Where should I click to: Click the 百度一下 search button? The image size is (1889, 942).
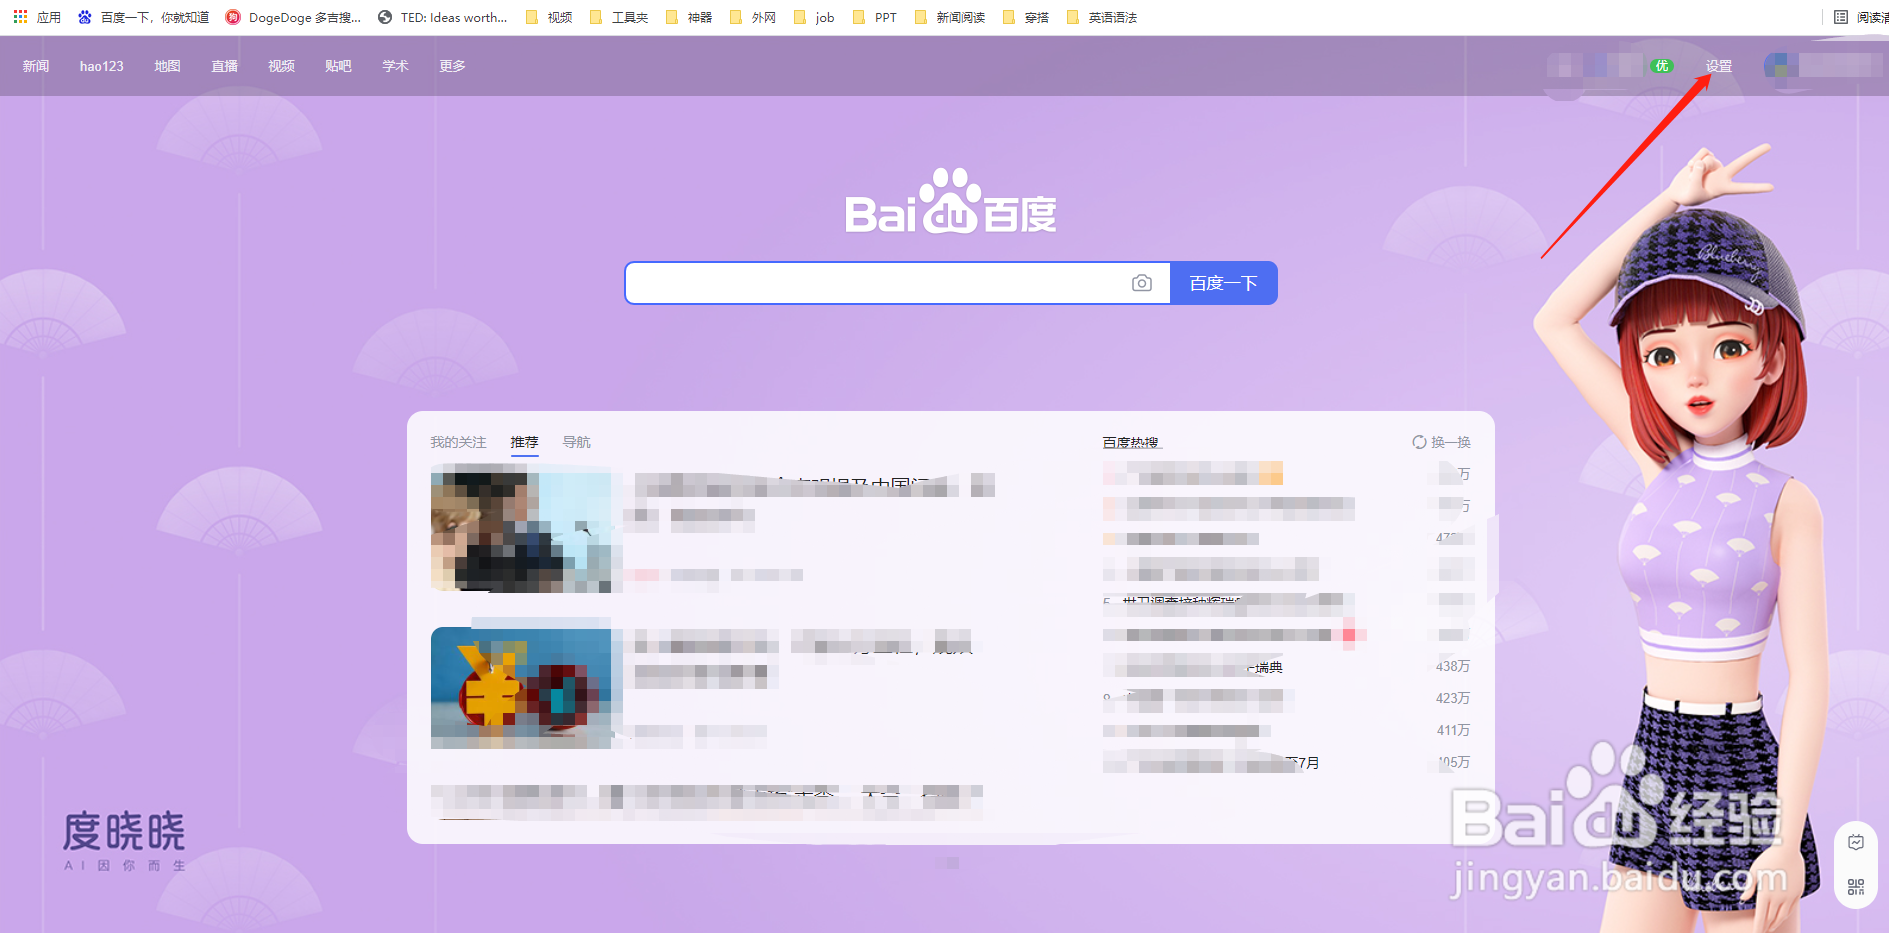[x=1223, y=283]
